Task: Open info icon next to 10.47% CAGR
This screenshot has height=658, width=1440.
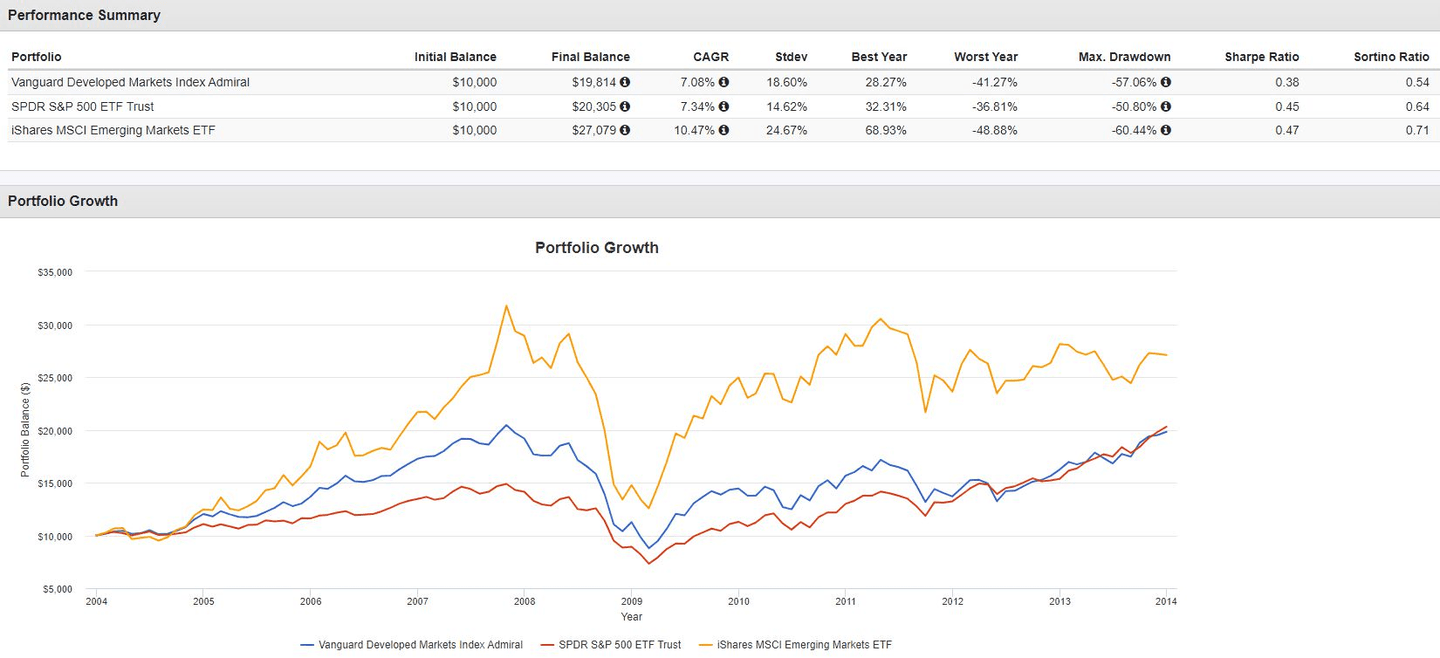Action: pos(724,130)
